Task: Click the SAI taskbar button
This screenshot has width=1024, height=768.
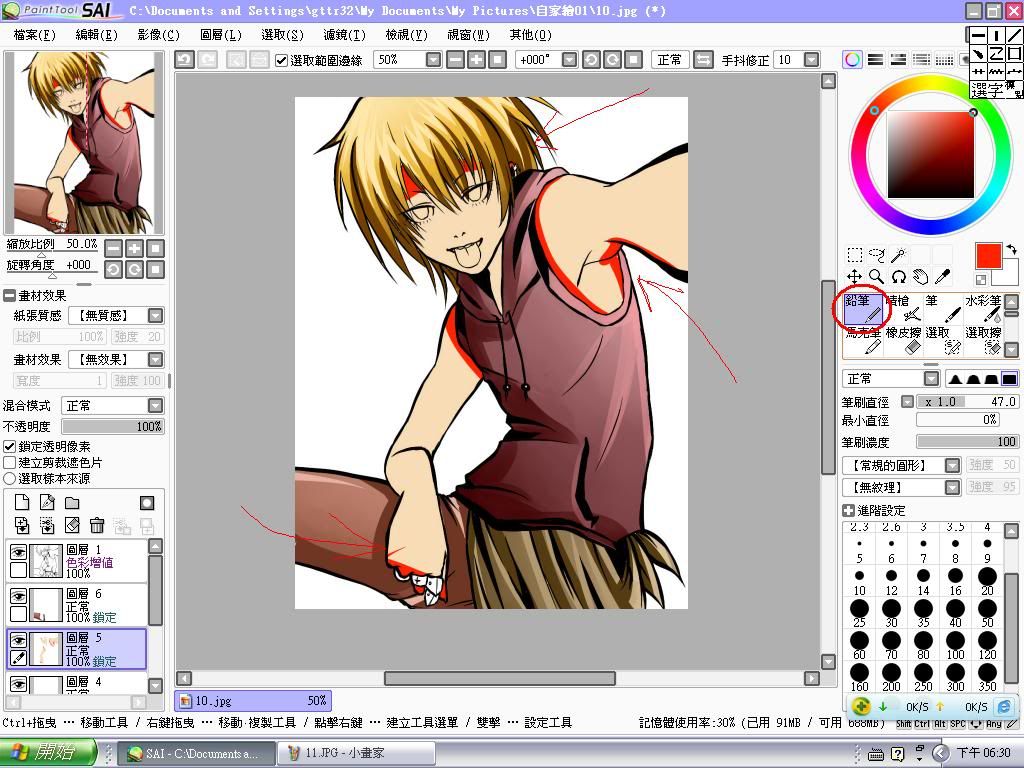Action: click(x=195, y=753)
